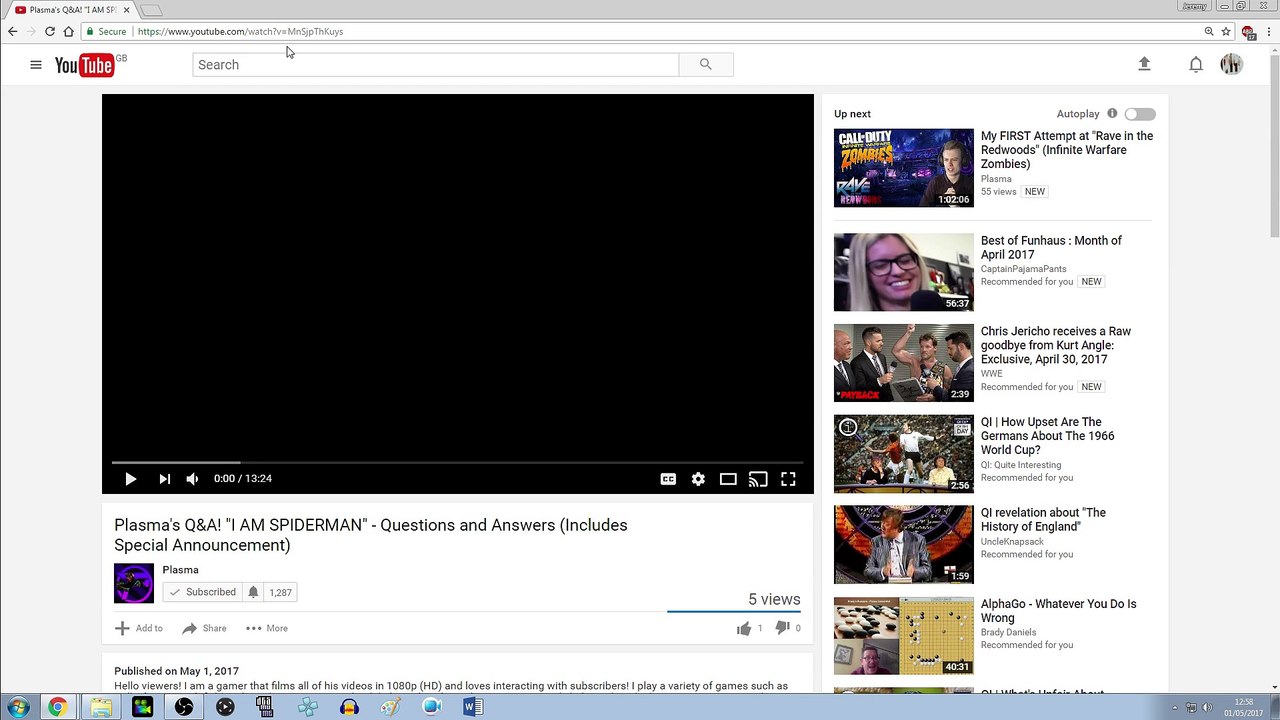The width and height of the screenshot is (1280, 720).
Task: Open the zoom indicator in address bar
Action: (1209, 32)
